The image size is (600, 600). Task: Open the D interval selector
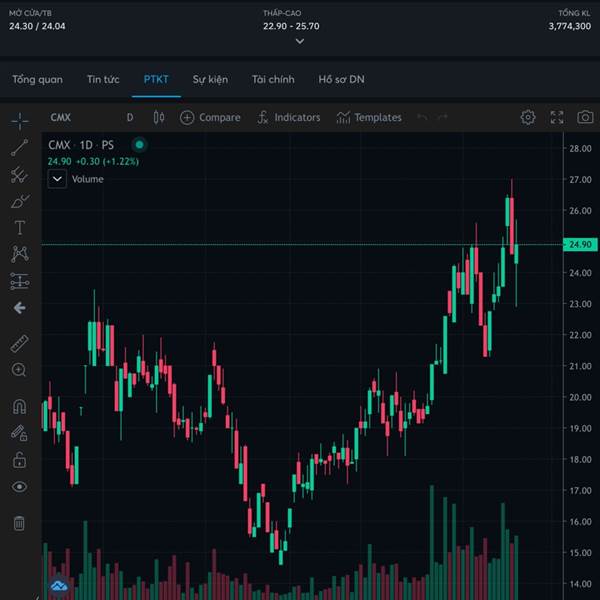[x=130, y=117]
